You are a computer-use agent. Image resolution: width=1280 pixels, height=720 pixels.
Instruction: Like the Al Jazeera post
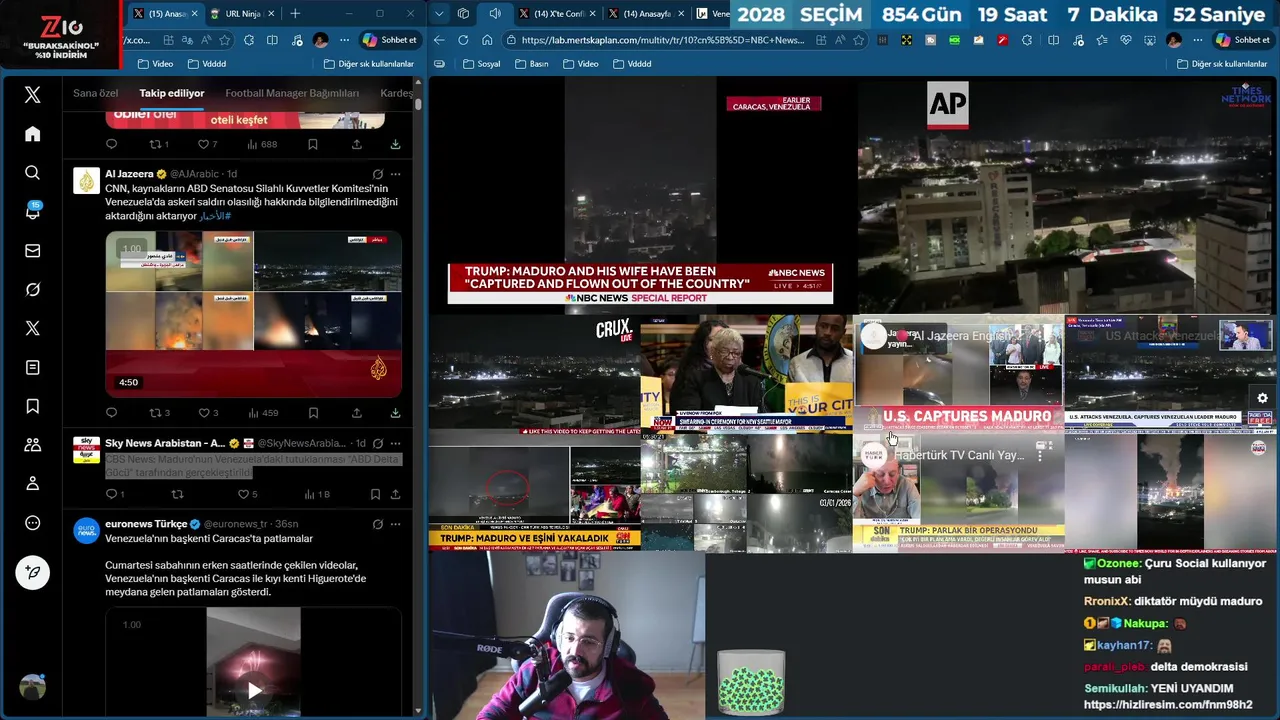coord(208,413)
